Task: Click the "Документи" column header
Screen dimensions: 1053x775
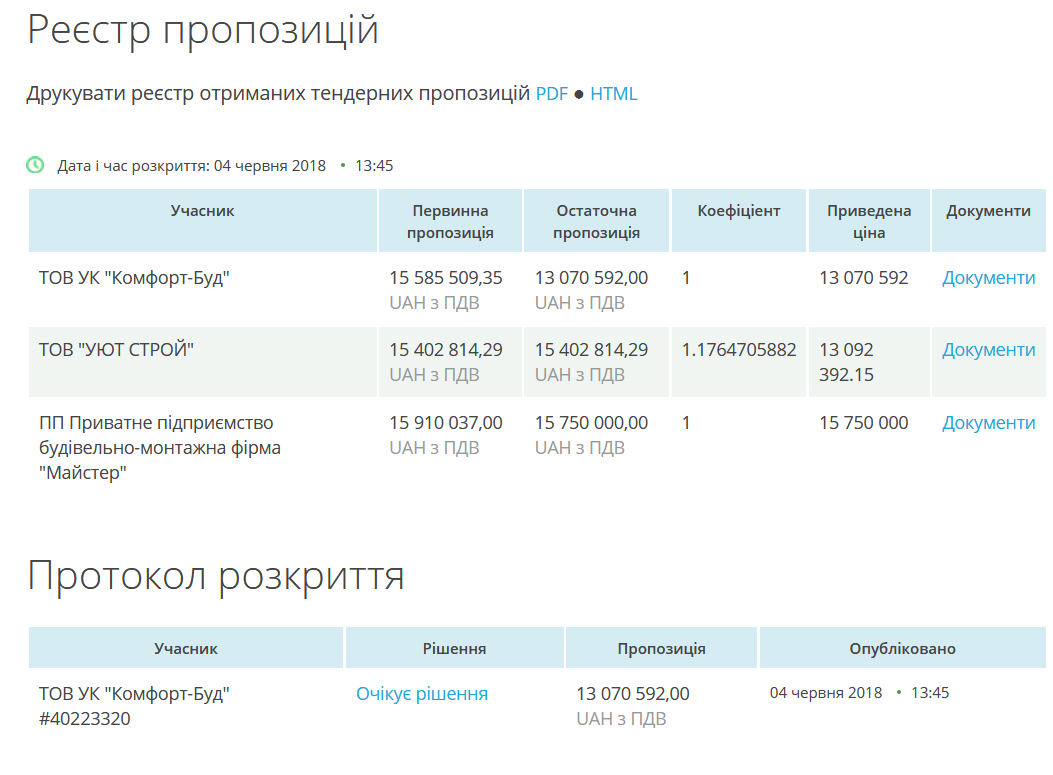Action: pyautogui.click(x=988, y=211)
